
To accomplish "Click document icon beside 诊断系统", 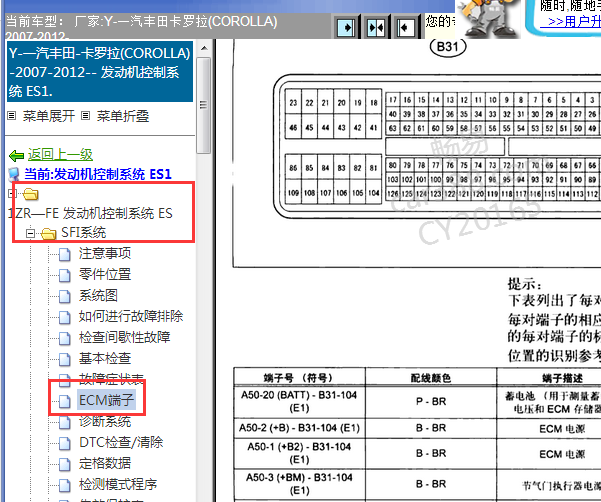I will pos(65,422).
